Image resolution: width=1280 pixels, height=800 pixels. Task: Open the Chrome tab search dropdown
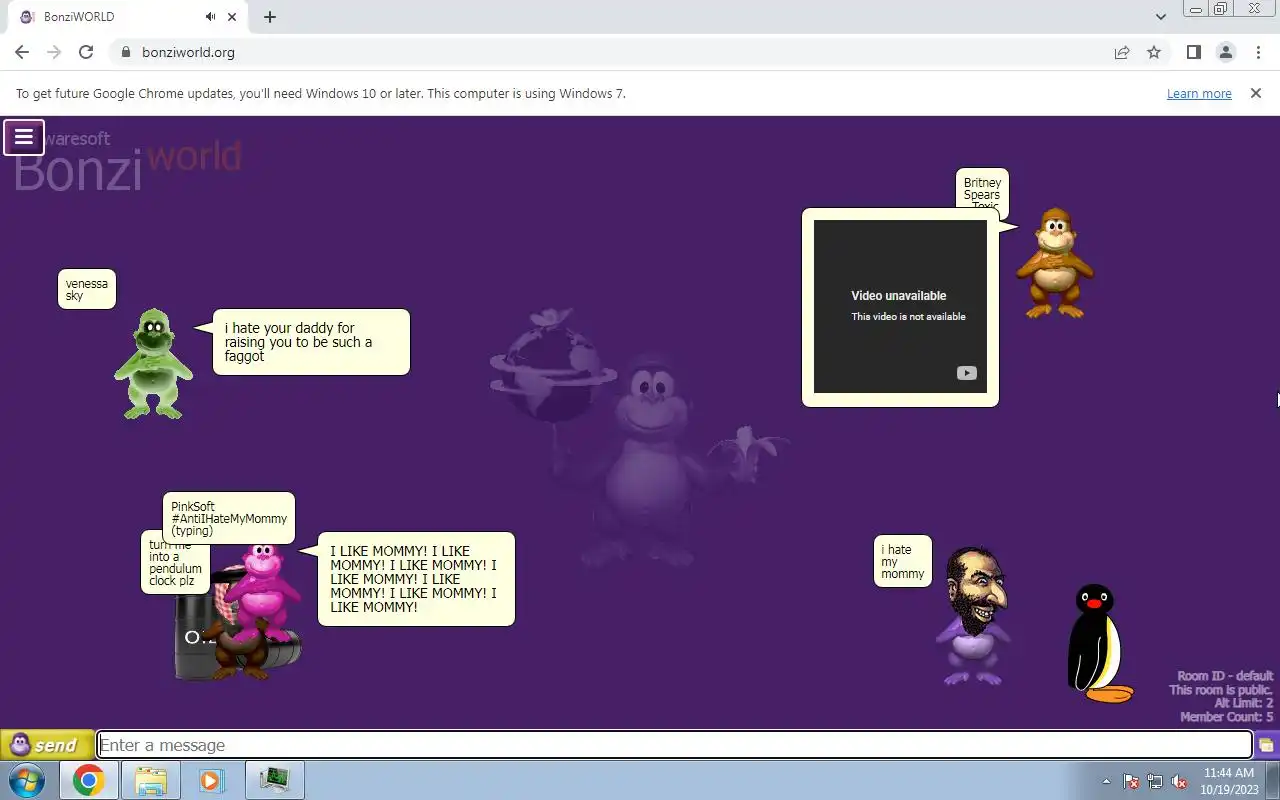point(1160,17)
